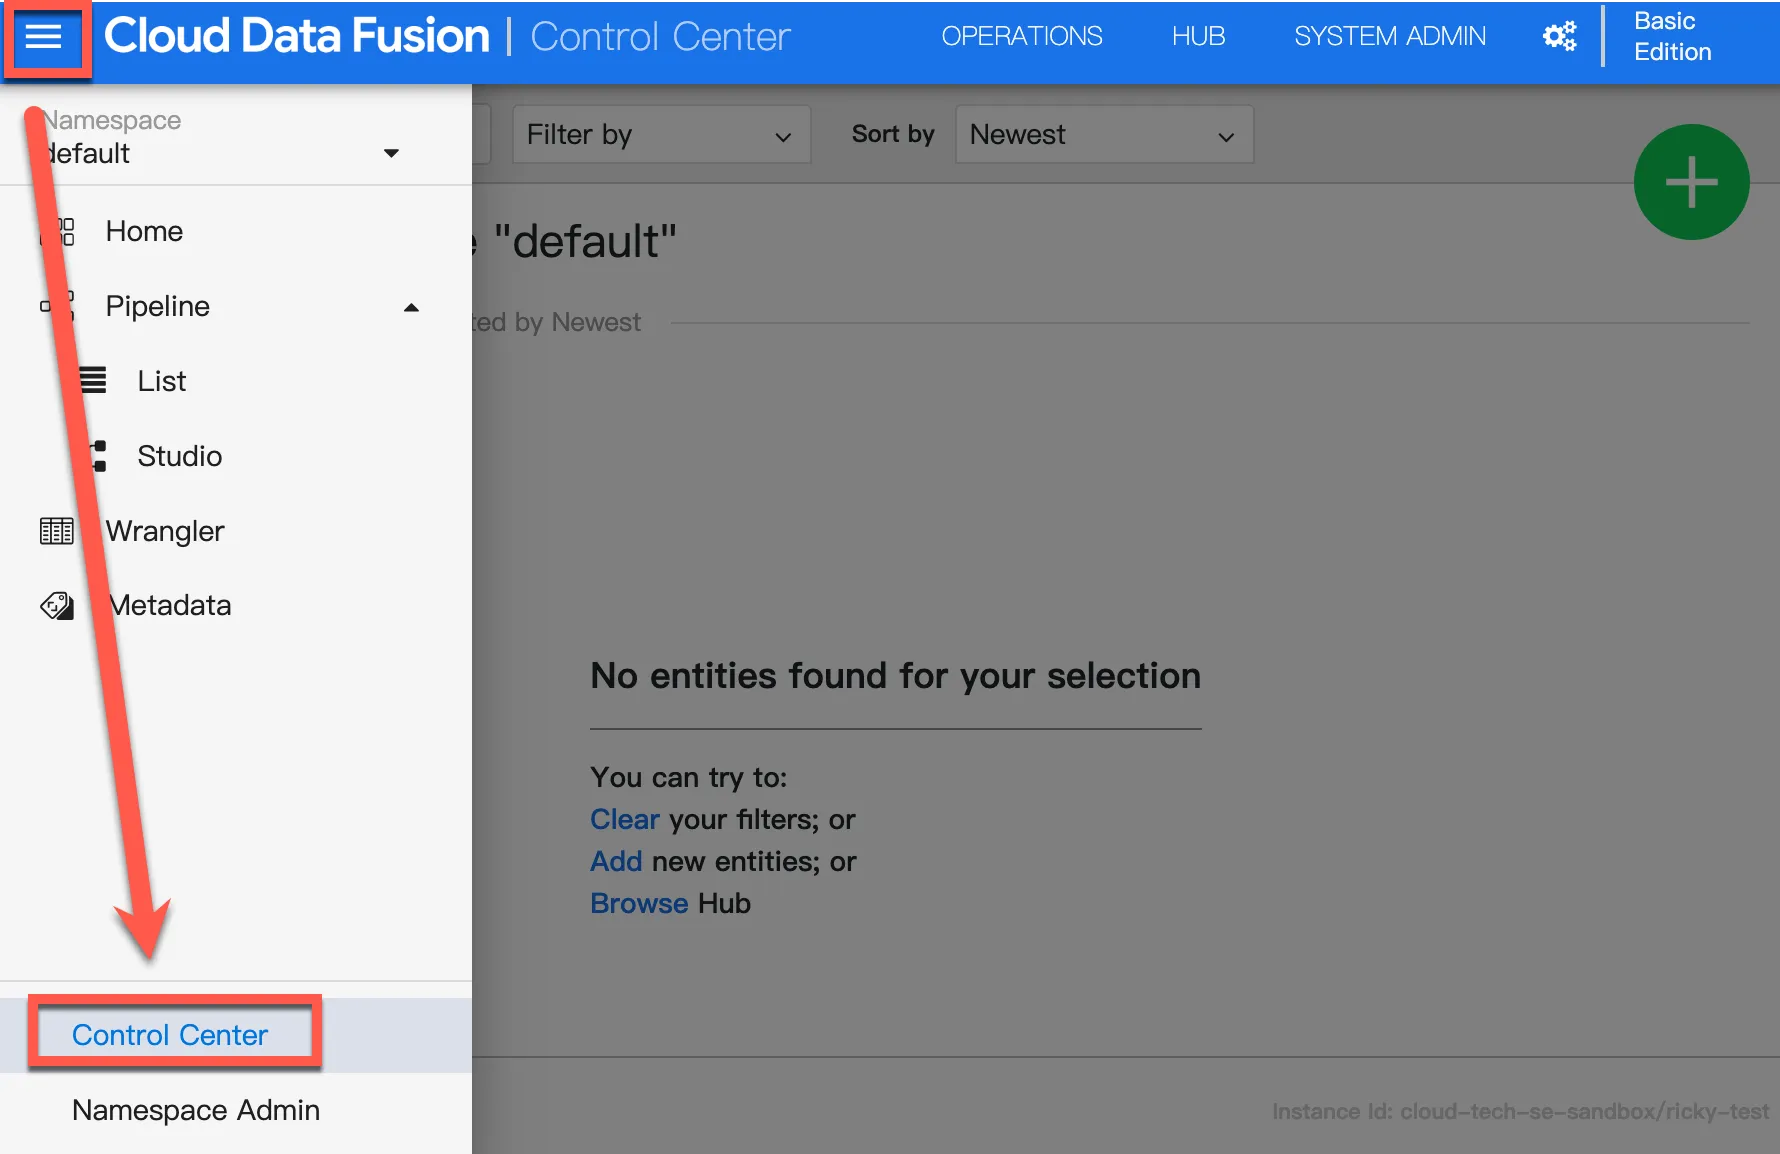
Task: Open HUB in top bar
Action: [1198, 36]
